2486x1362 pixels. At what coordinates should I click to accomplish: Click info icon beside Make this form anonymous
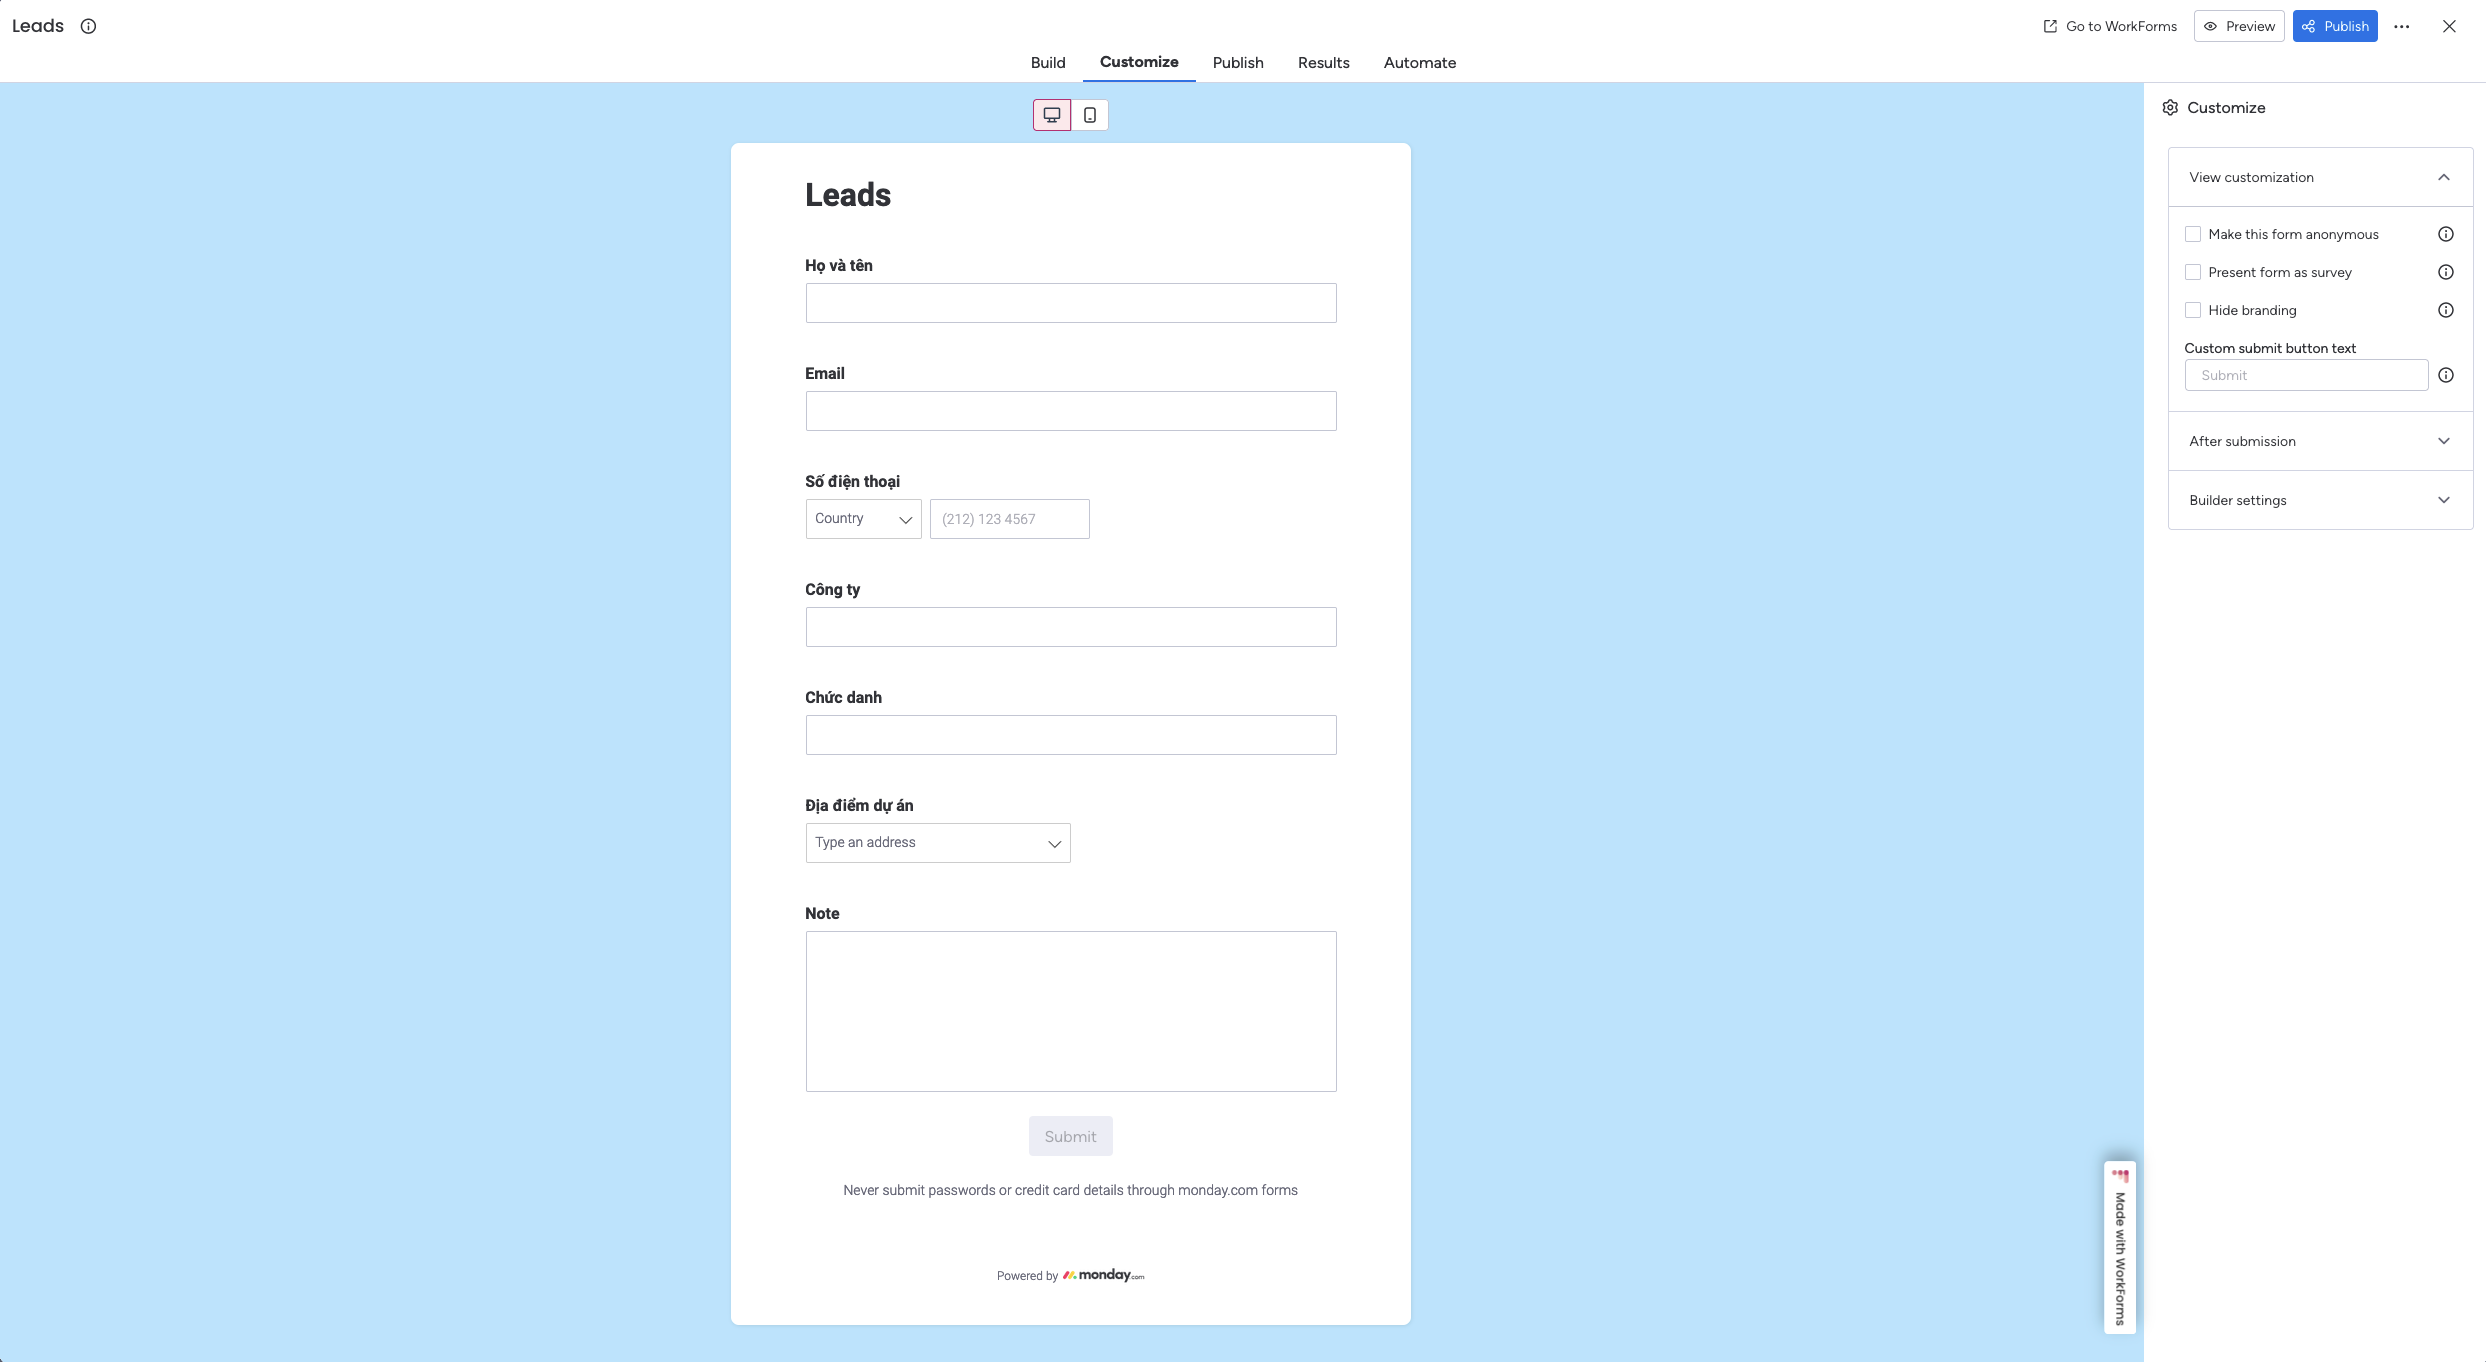[2445, 234]
